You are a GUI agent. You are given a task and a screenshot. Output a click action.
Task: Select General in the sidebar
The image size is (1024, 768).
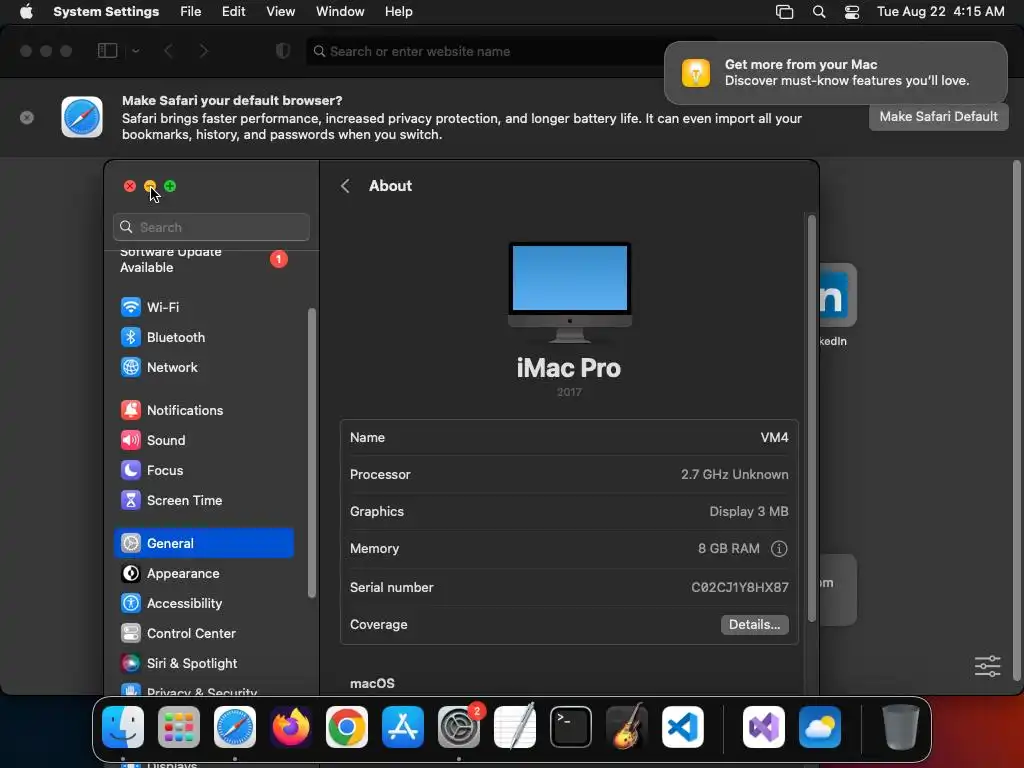tap(204, 543)
